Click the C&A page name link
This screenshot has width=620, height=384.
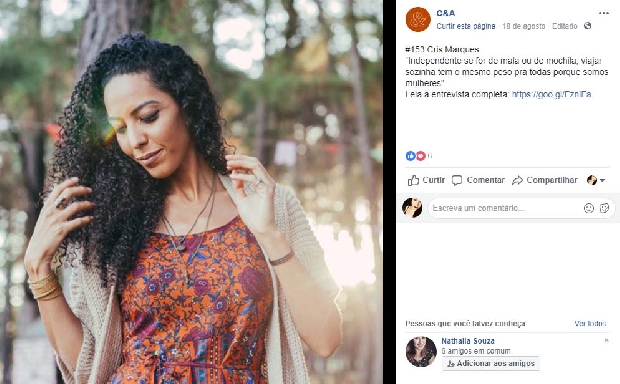(446, 13)
